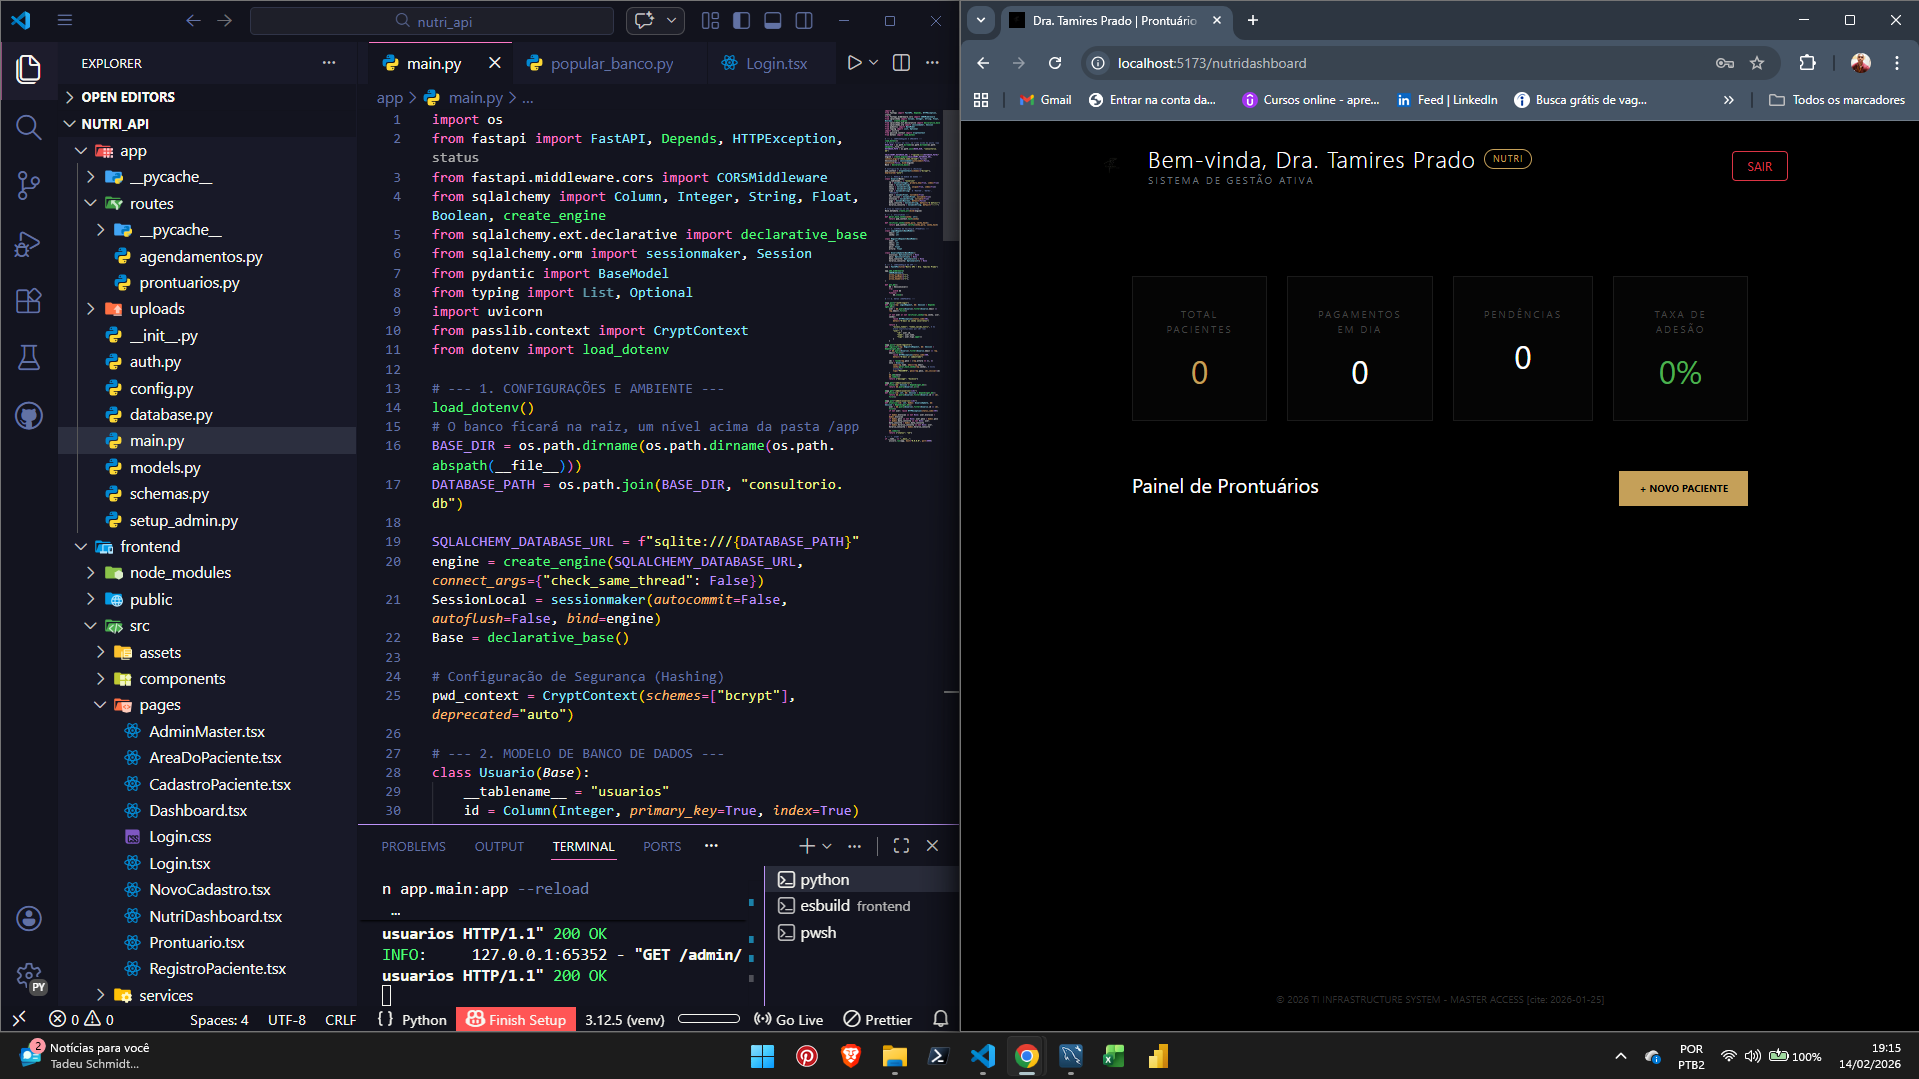Toggle the primary side bar layout button
The image size is (1919, 1079).
click(x=741, y=21)
